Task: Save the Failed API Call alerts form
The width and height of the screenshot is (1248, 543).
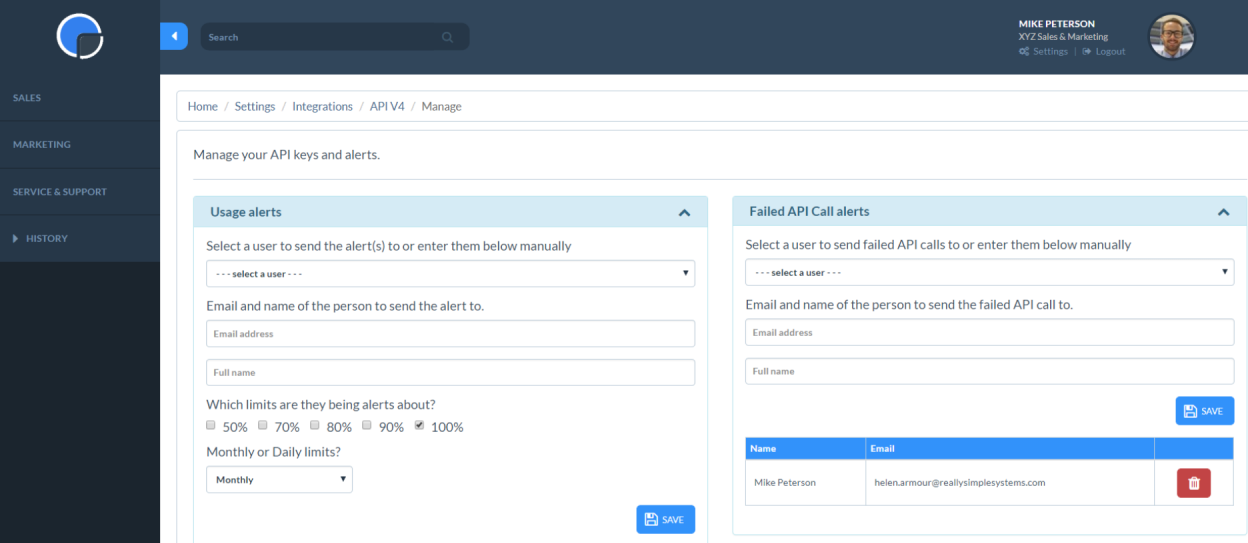Action: pyautogui.click(x=1205, y=411)
